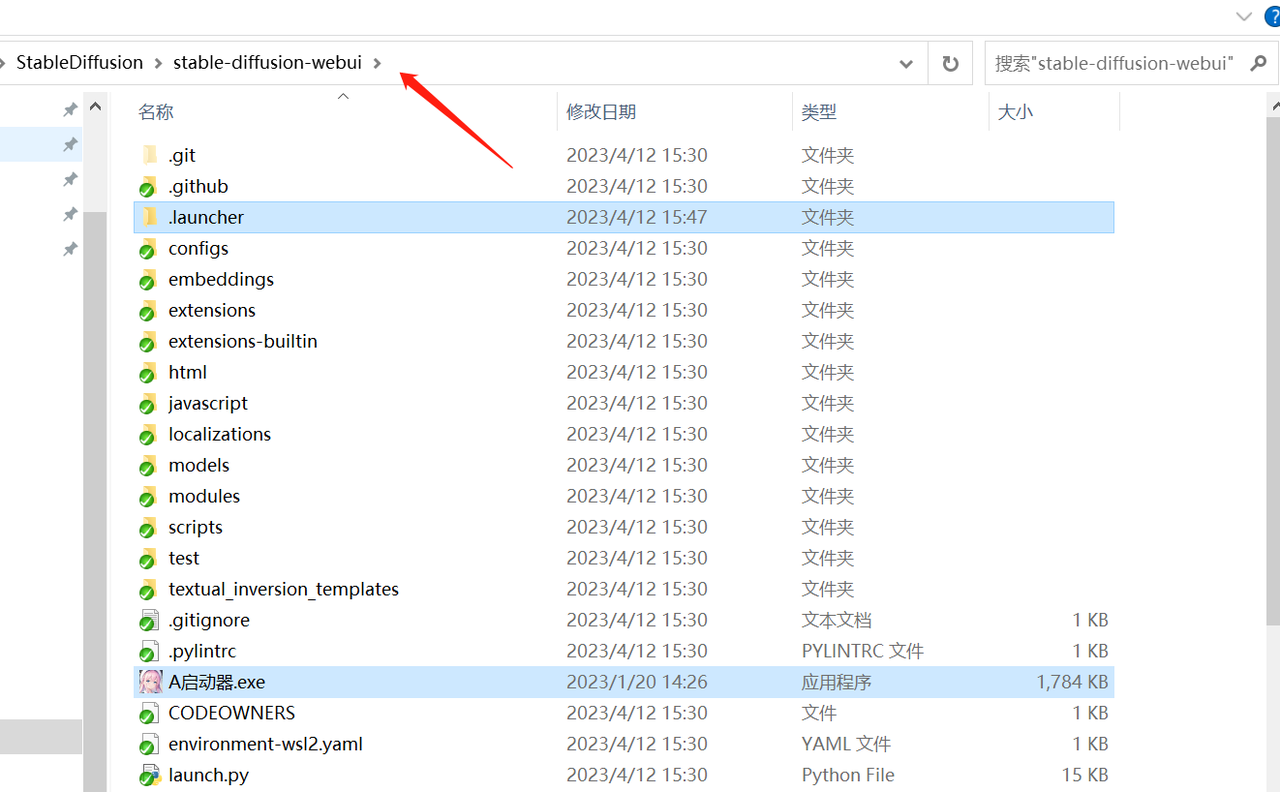The image size is (1280, 792).
Task: Click the .gitignore file icon
Action: click(149, 620)
